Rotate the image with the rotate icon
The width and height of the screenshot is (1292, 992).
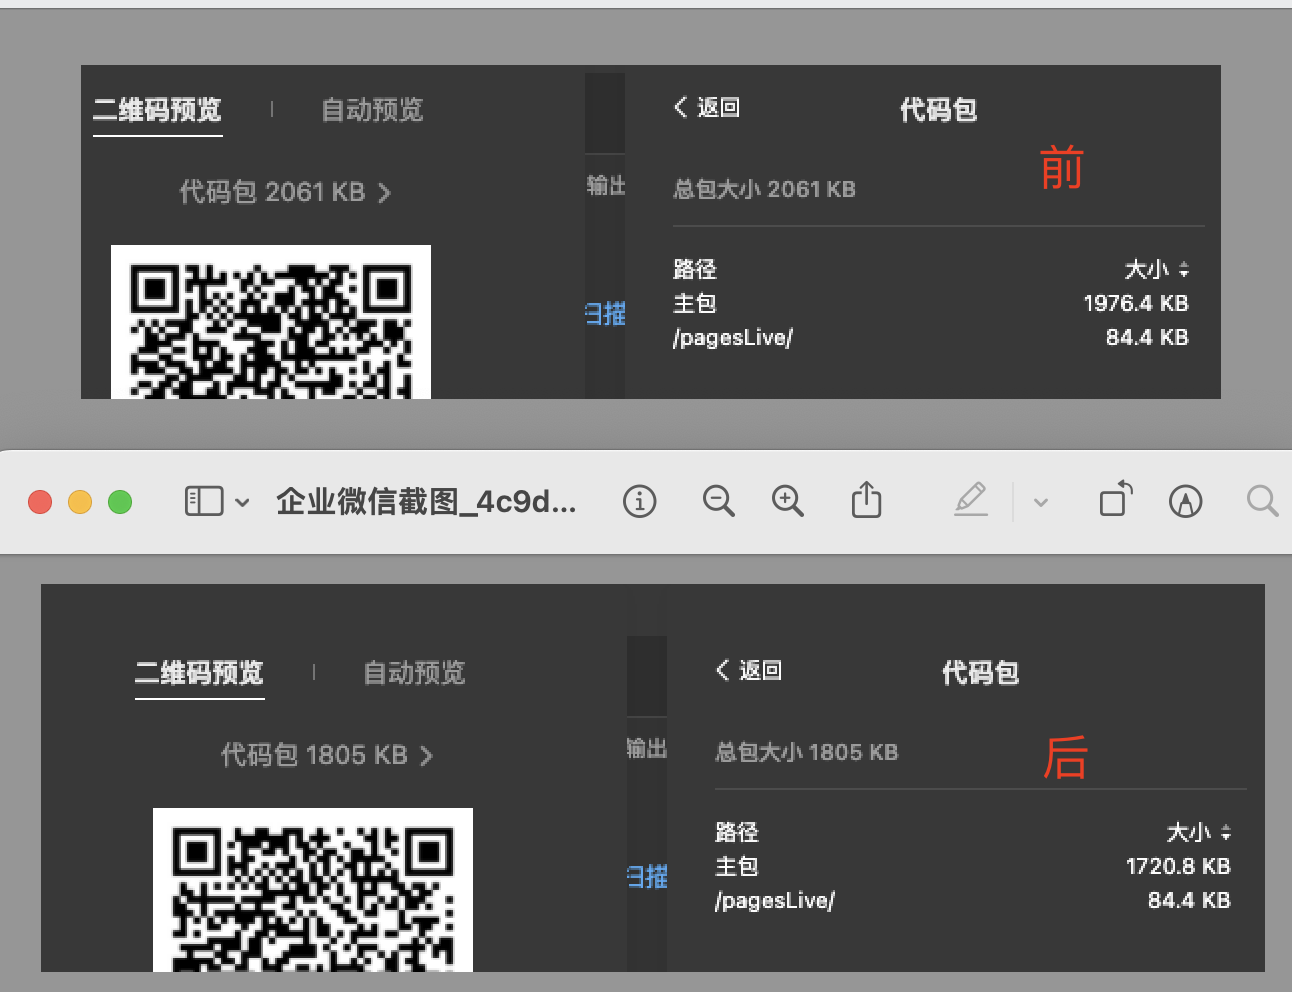(x=1116, y=499)
